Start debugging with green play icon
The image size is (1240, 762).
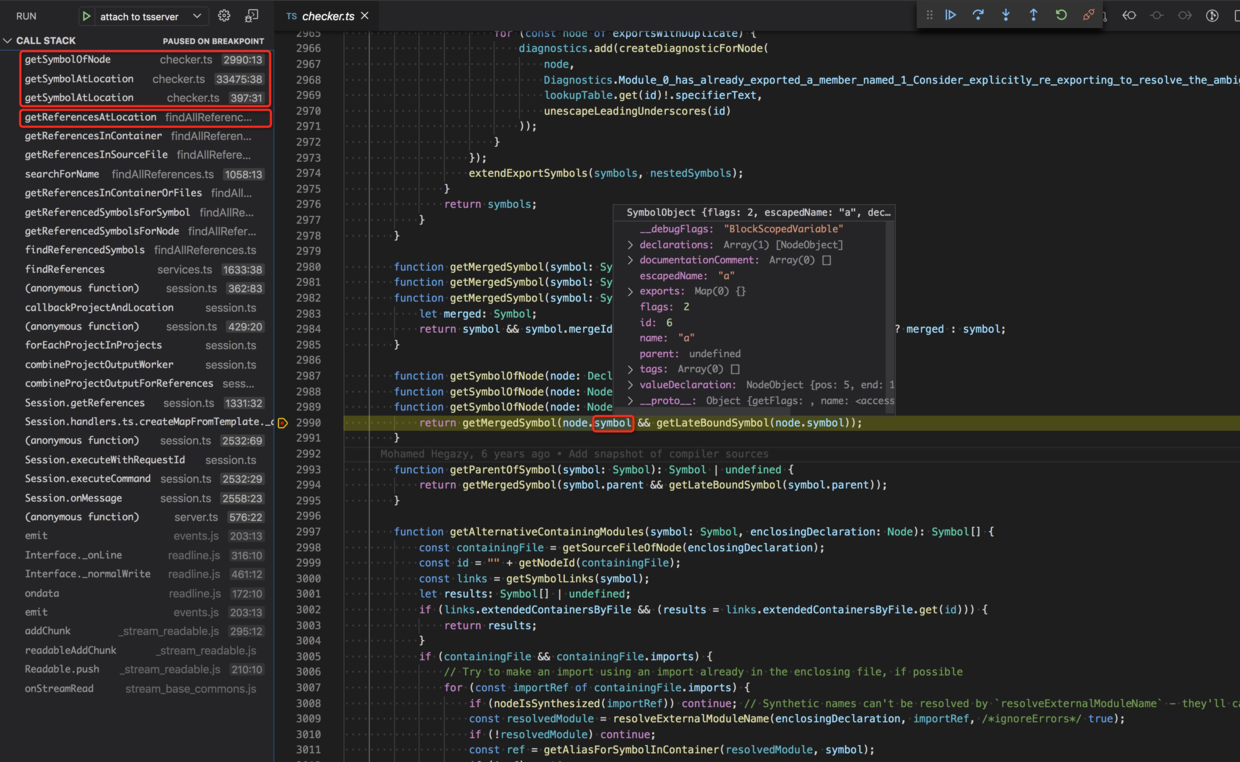click(87, 16)
